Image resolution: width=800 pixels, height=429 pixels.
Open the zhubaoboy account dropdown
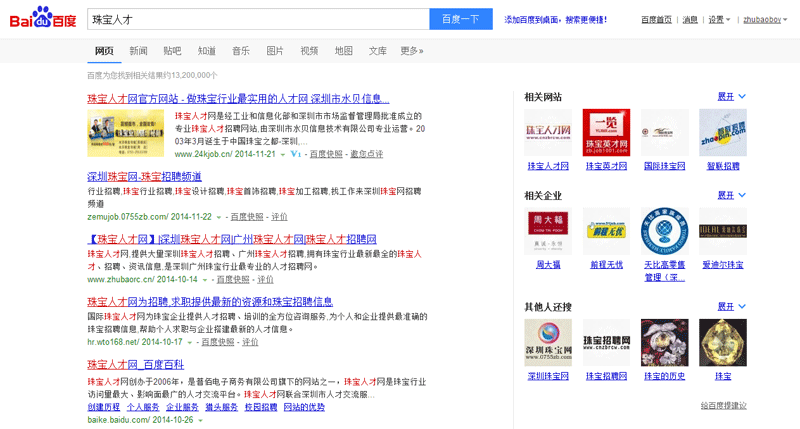click(765, 19)
